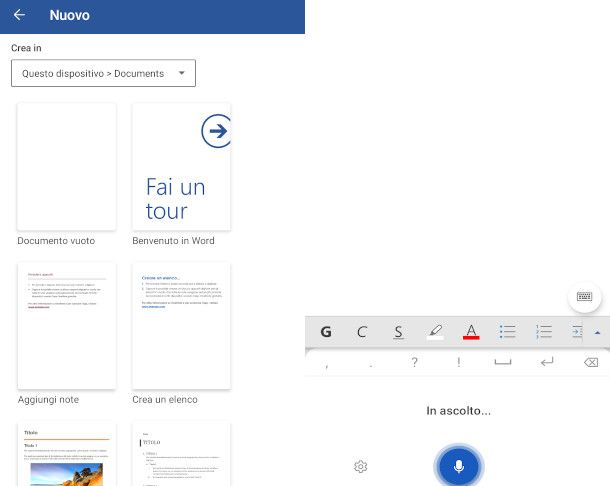
Task: Open the TITOLO outline template thumbnail
Action: click(x=181, y=454)
